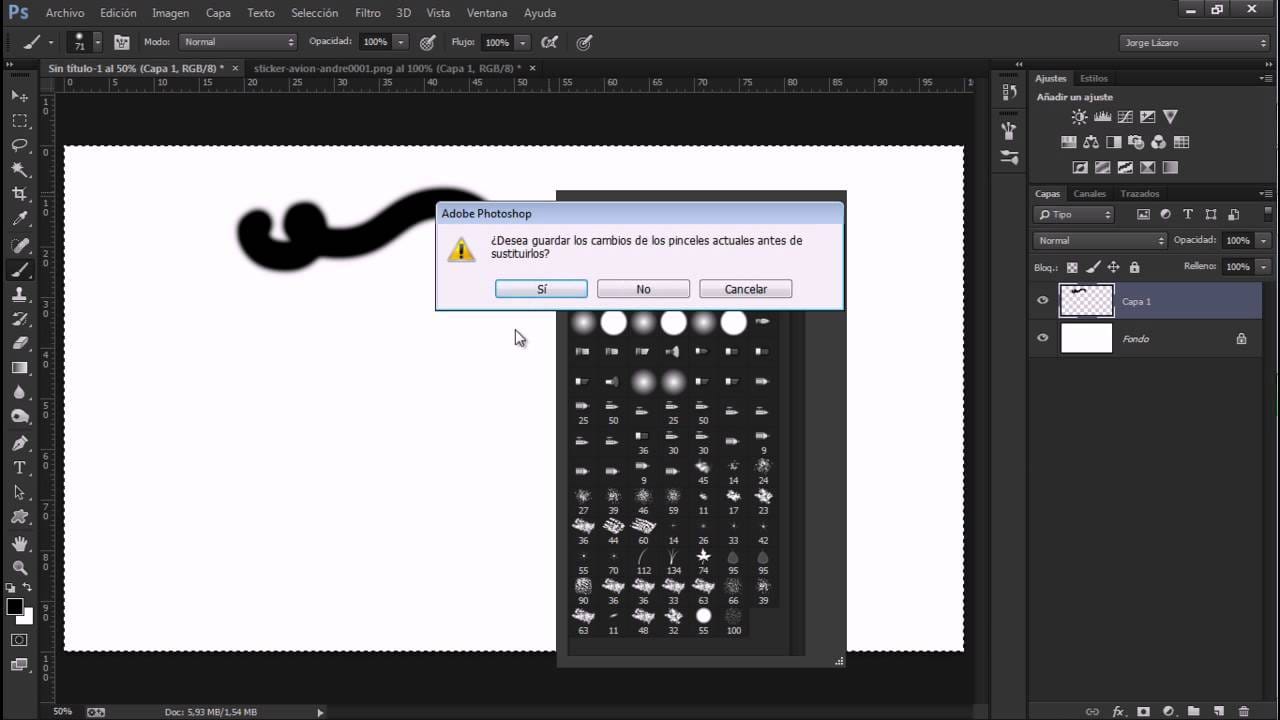1280x720 pixels.
Task: Select the Horizontal Type tool
Action: [x=19, y=468]
